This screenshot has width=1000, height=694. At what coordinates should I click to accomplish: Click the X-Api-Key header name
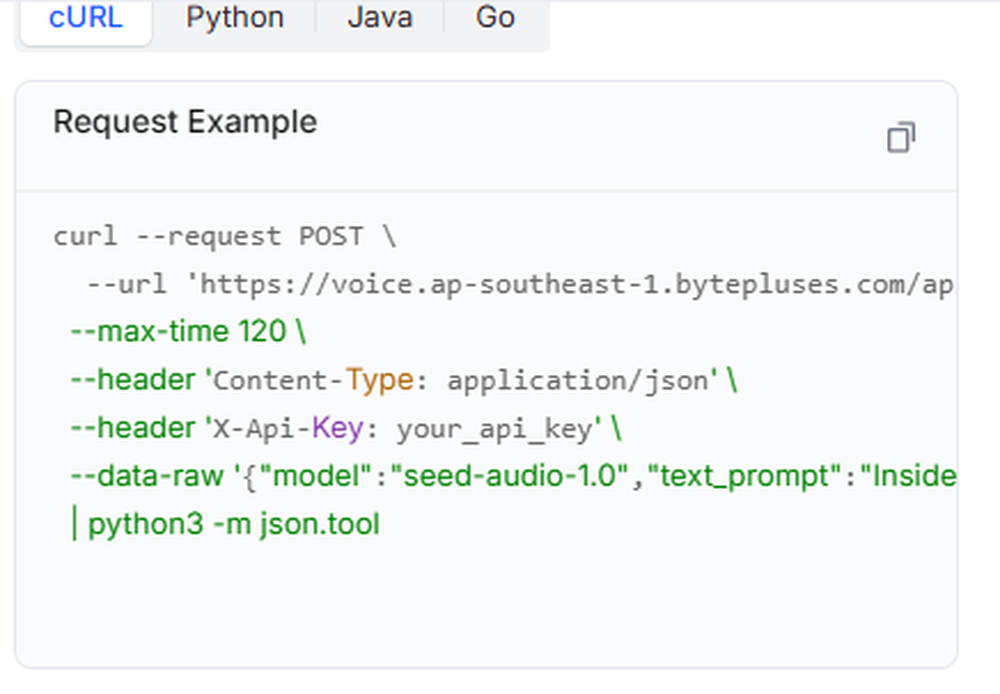pyautogui.click(x=288, y=428)
